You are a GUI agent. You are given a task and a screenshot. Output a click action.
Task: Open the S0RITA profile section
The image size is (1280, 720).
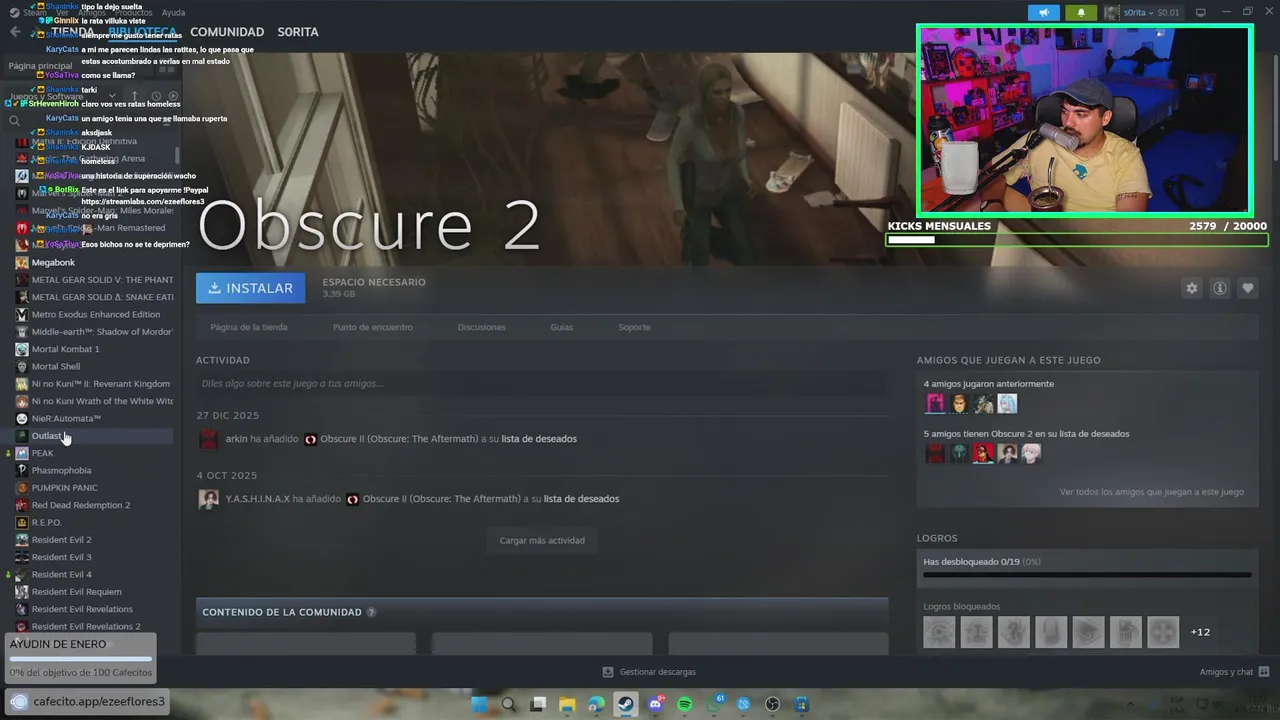[x=298, y=32]
